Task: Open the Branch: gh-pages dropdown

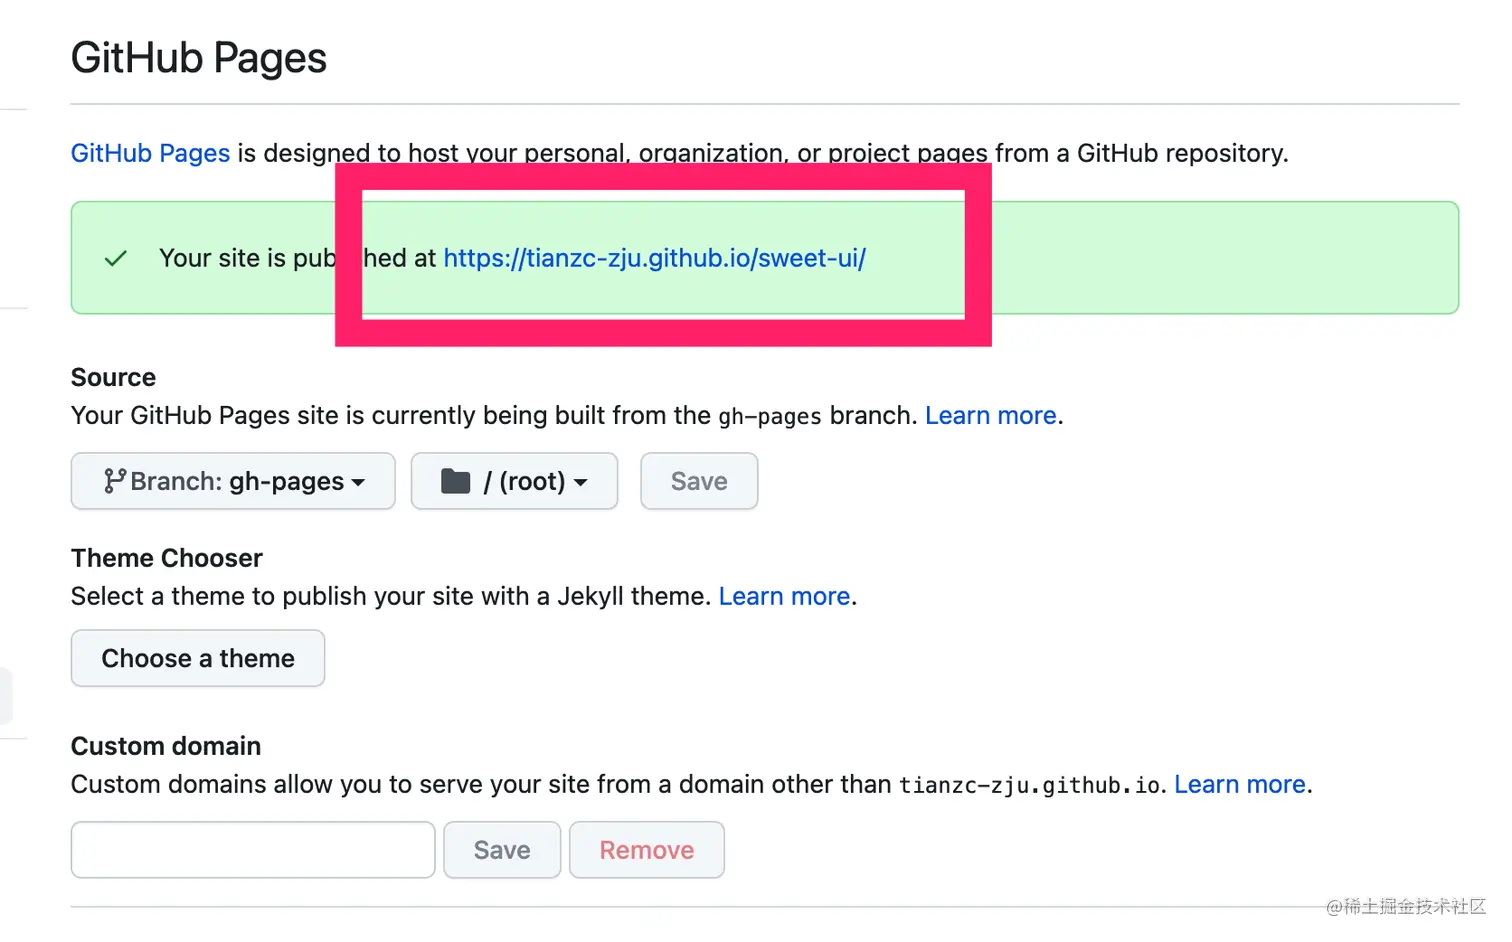Action: coord(233,481)
